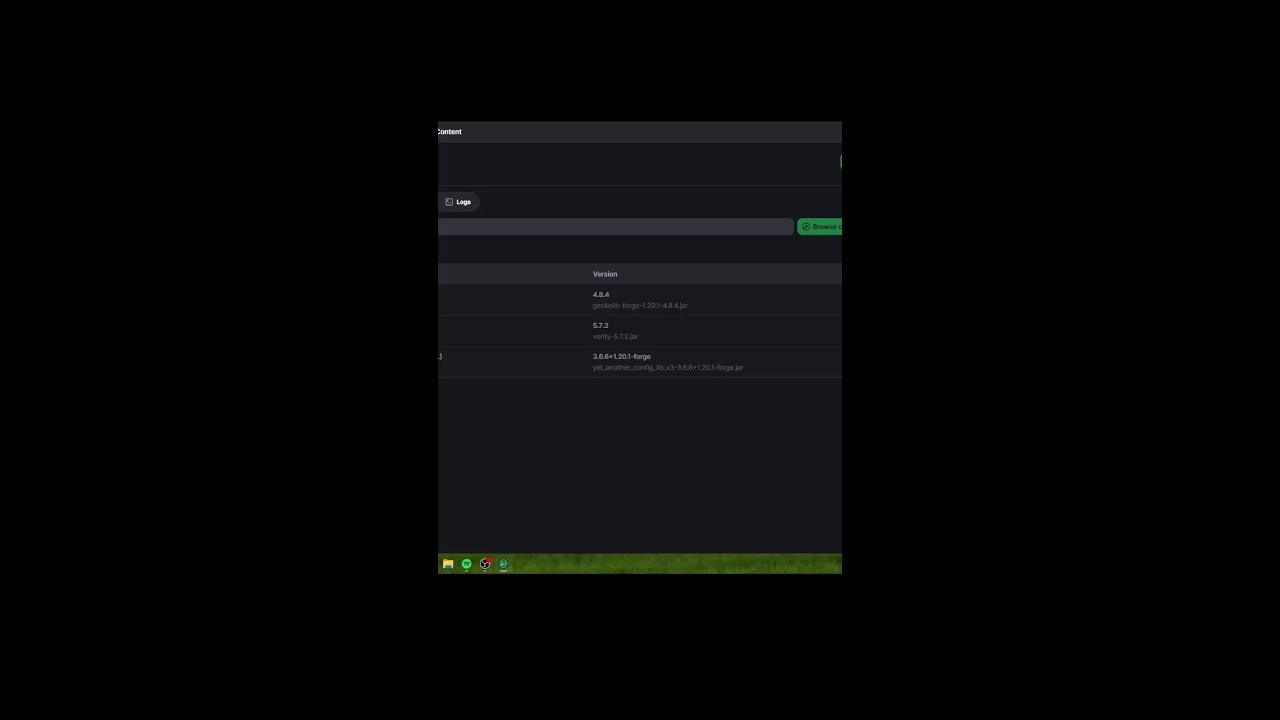Select verity-5.7.2.jar filename
Image resolution: width=1280 pixels, height=720 pixels.
(x=615, y=337)
